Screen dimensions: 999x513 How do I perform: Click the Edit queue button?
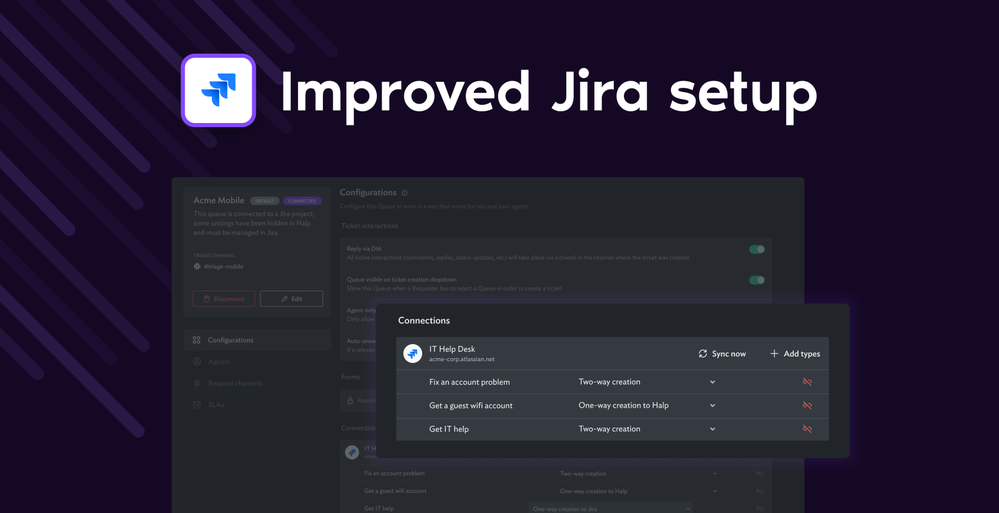291,299
